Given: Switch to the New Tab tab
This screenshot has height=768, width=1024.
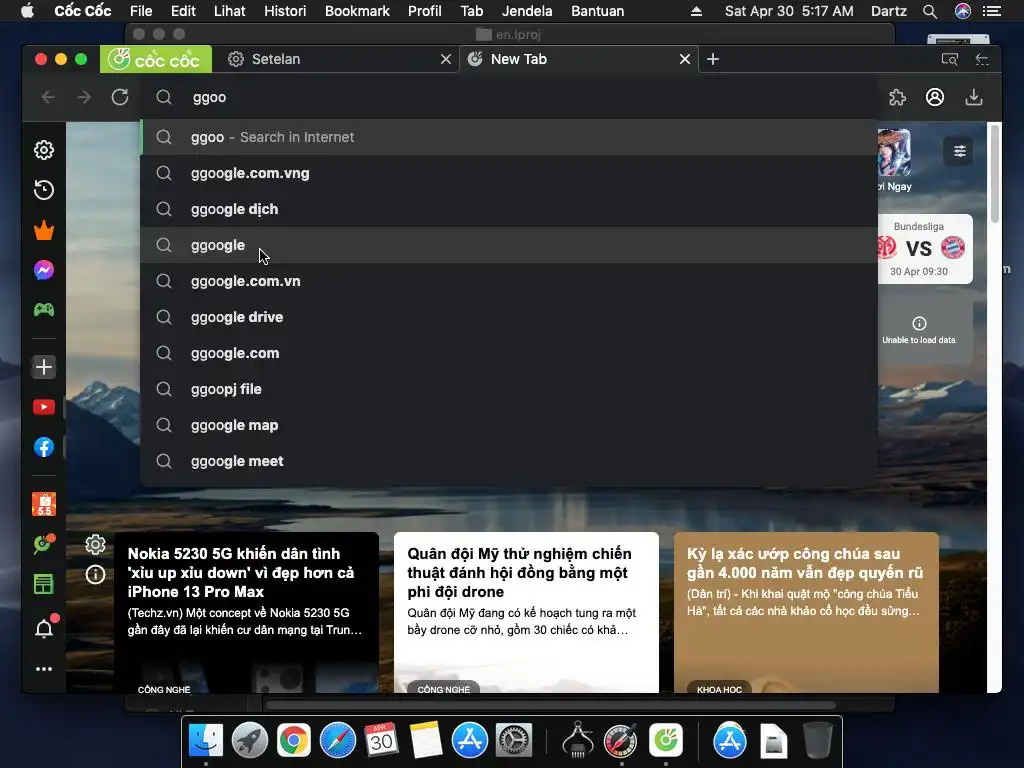Looking at the screenshot, I should tap(579, 59).
